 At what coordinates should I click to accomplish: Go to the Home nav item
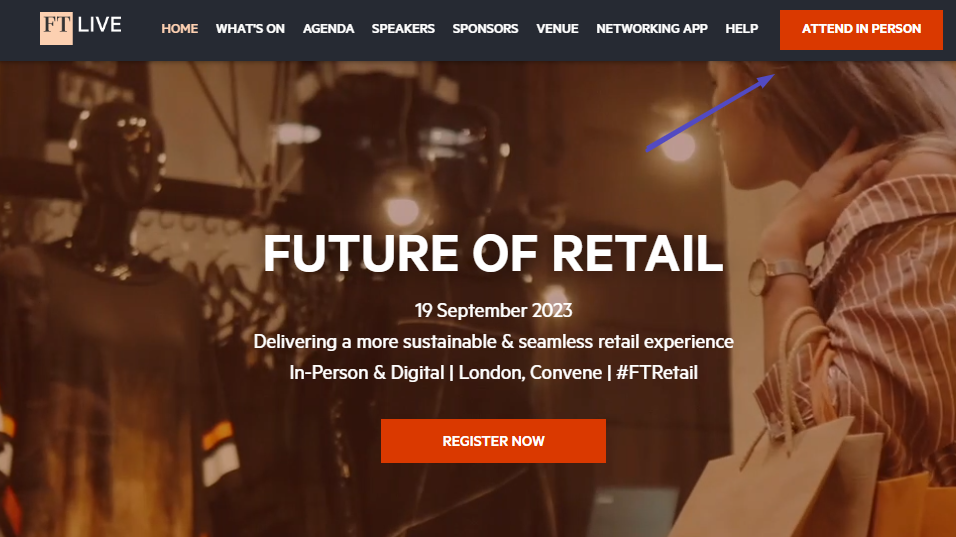179,29
